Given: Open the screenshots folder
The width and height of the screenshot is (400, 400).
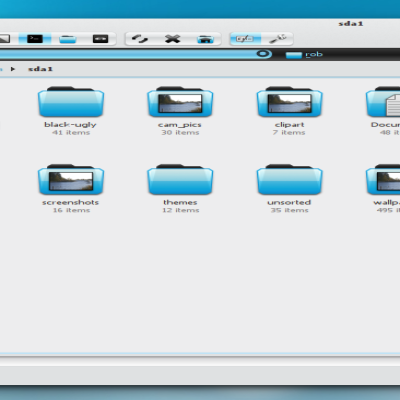Looking at the screenshot, I should pyautogui.click(x=71, y=179).
